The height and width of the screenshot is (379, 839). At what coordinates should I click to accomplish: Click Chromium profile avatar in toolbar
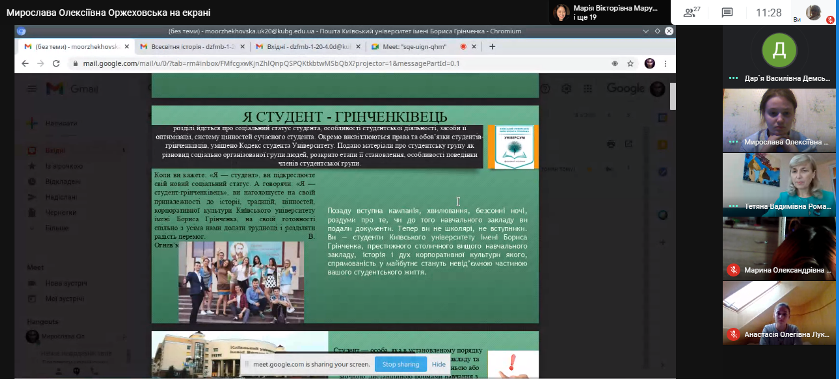point(650,63)
